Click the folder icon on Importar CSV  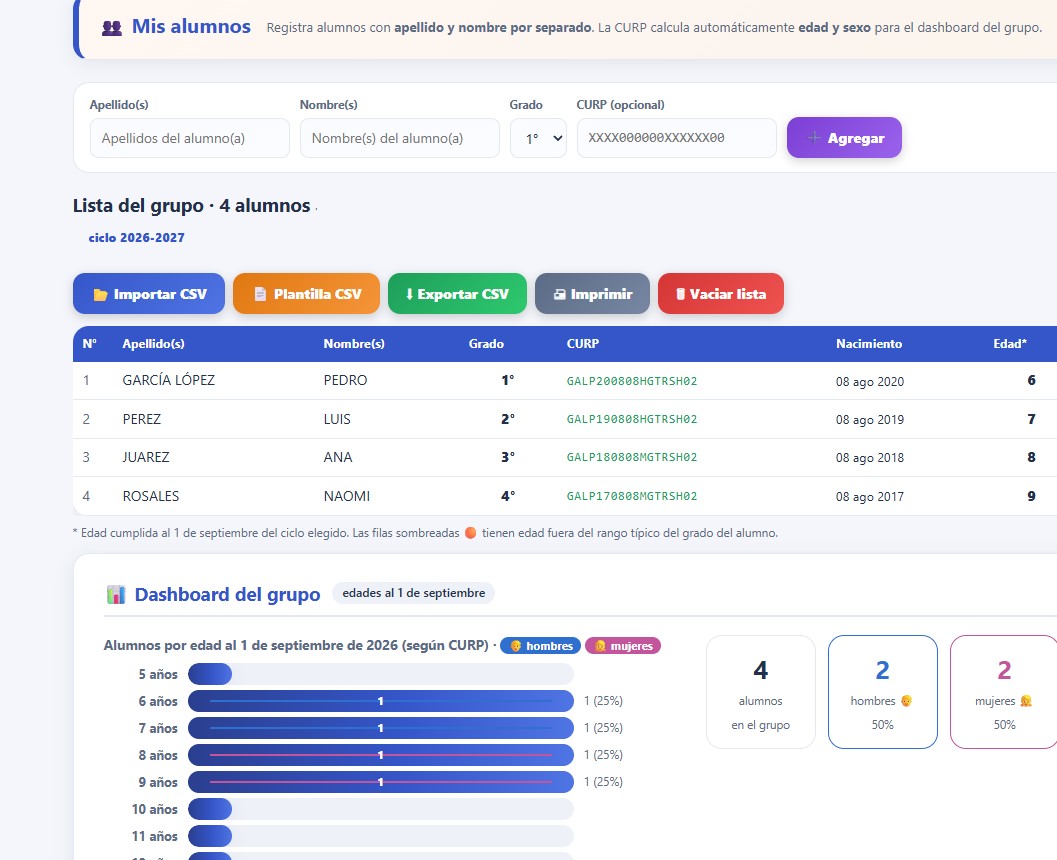(100, 295)
